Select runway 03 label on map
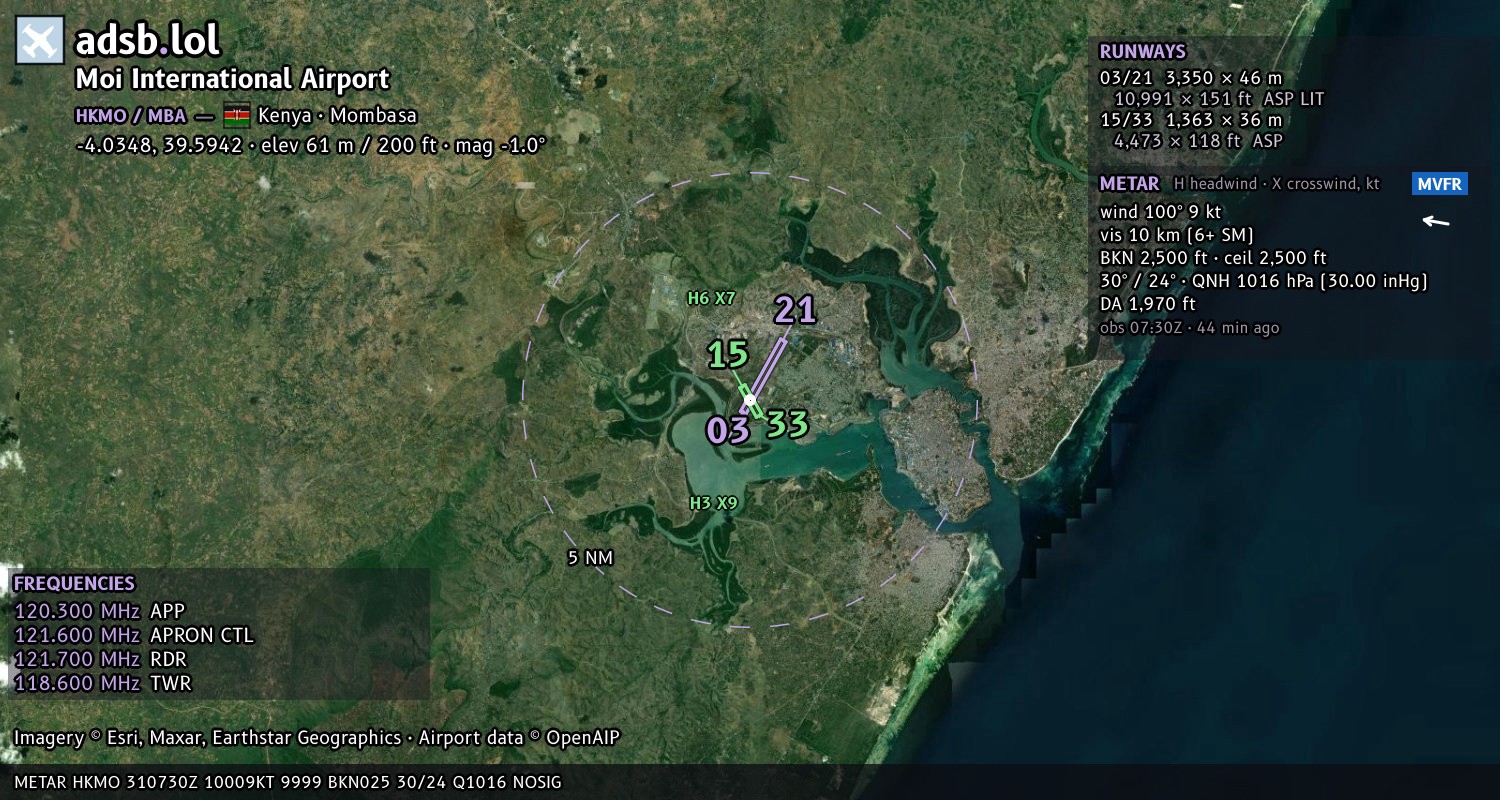Screen dimensions: 1500x800 tap(728, 430)
